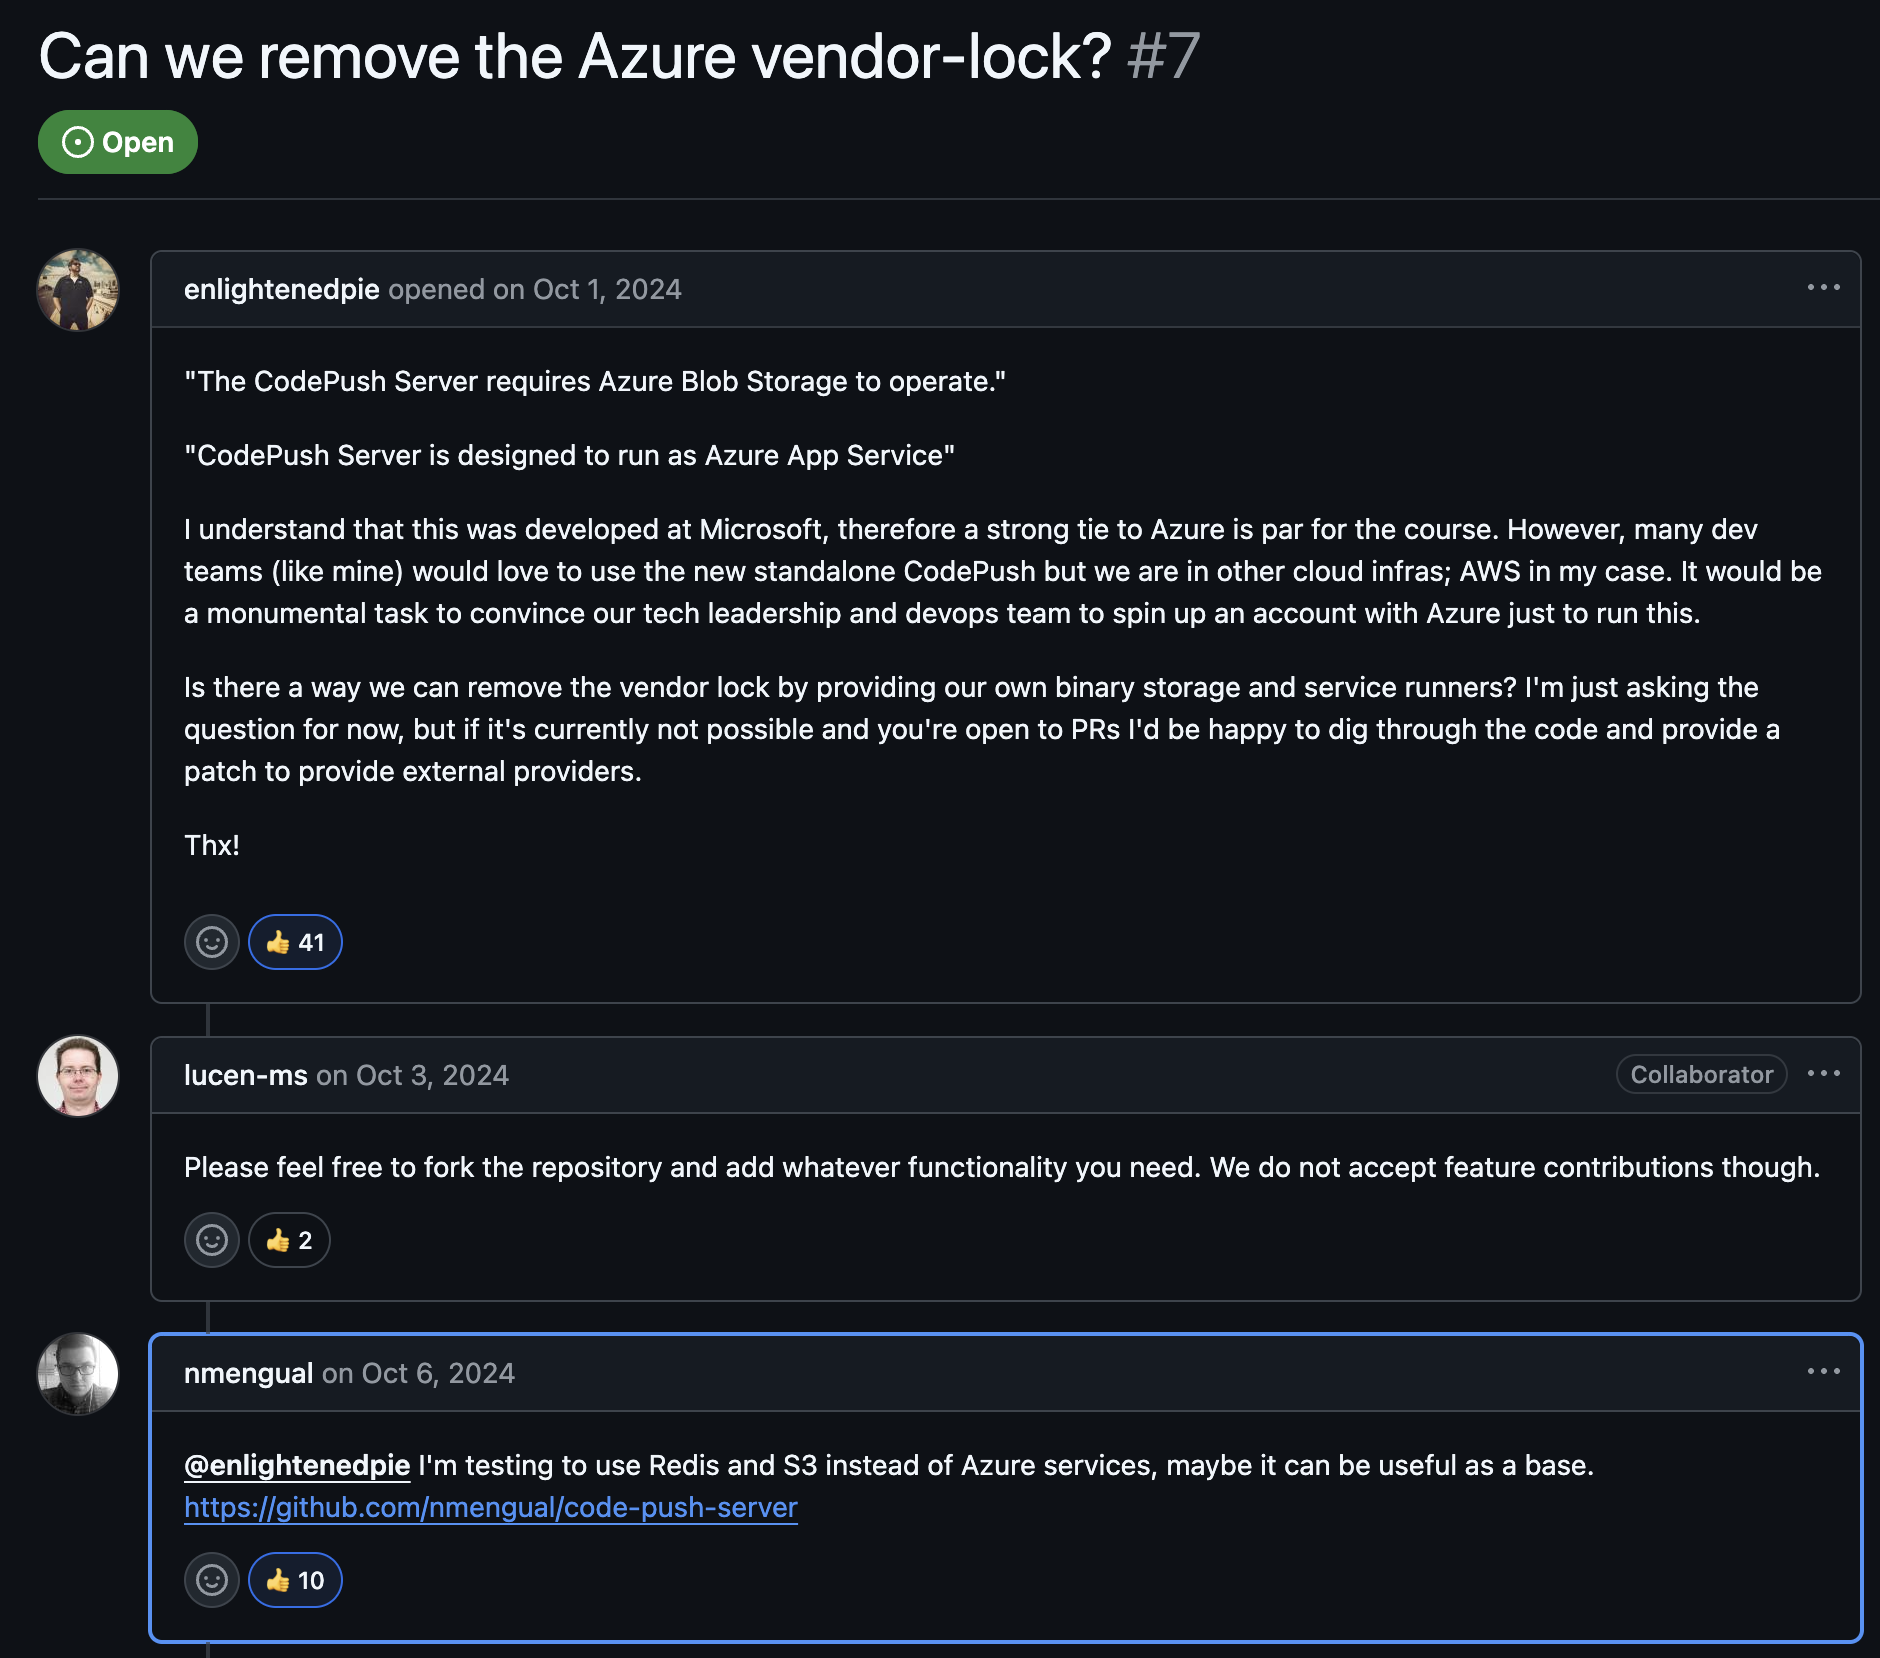The width and height of the screenshot is (1880, 1658).
Task: Add reaction to enlightenedpie's original post
Action: [211, 942]
